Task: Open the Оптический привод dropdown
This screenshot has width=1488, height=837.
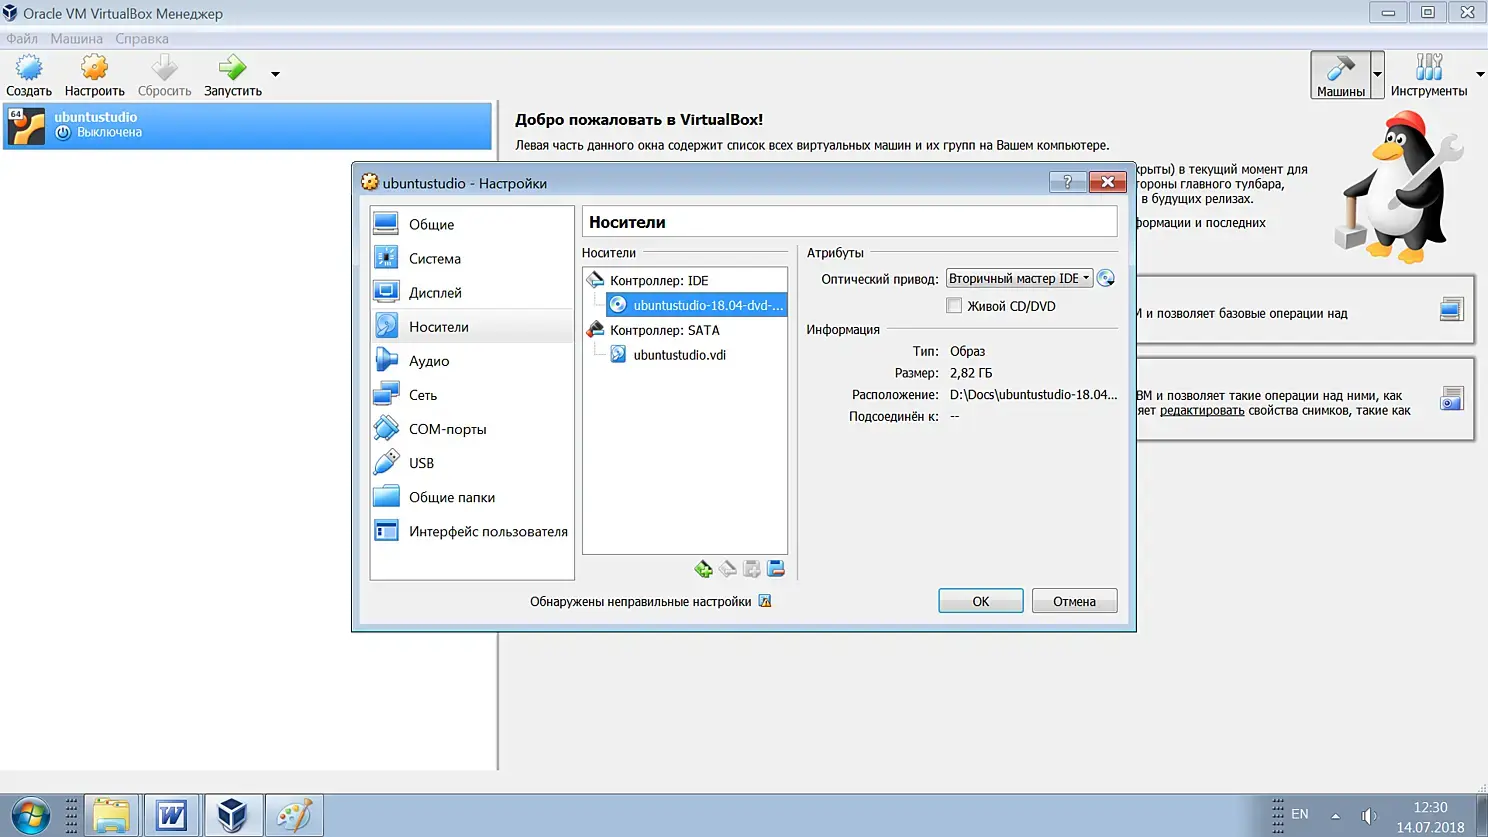Action: (x=1019, y=279)
